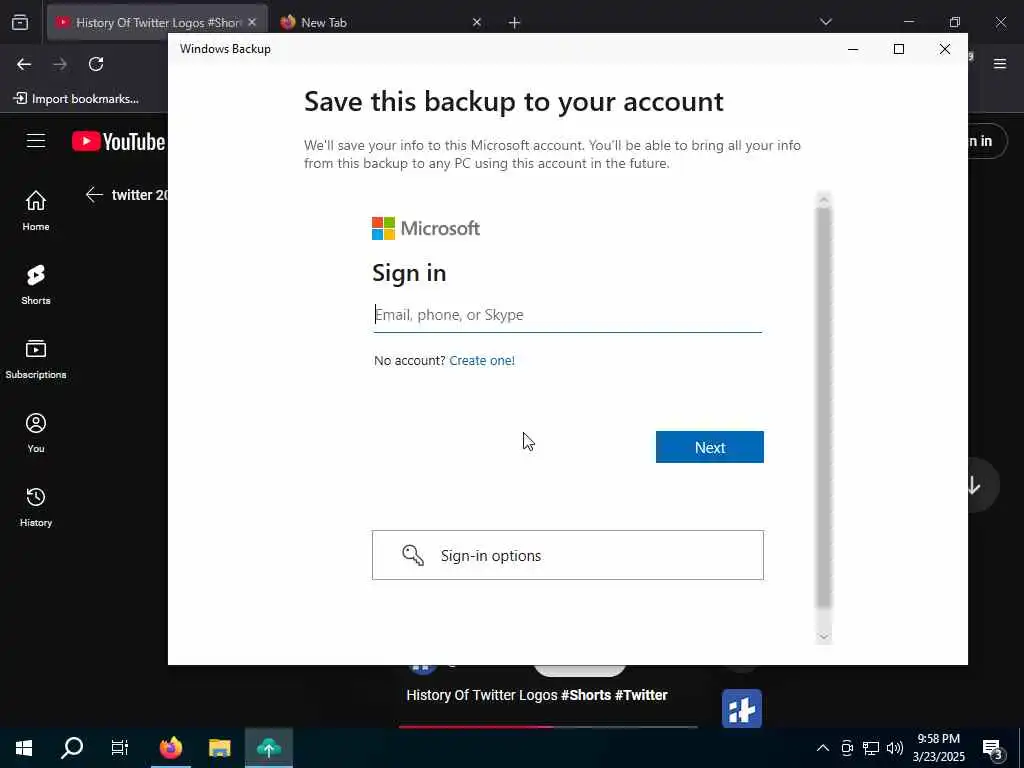Maximize the Windows Backup window

coord(899,49)
